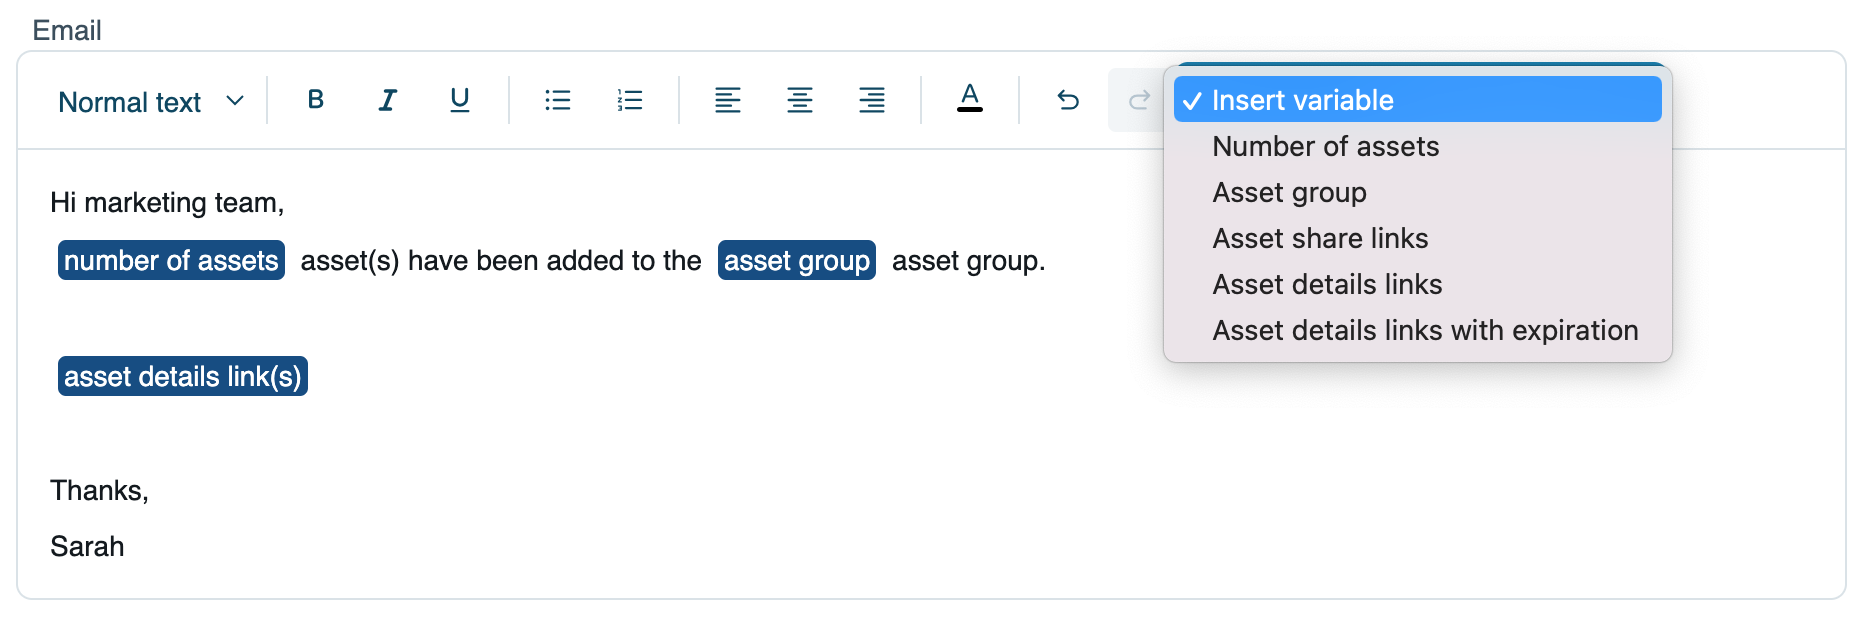
Task: Insert a bulleted list
Action: (x=557, y=100)
